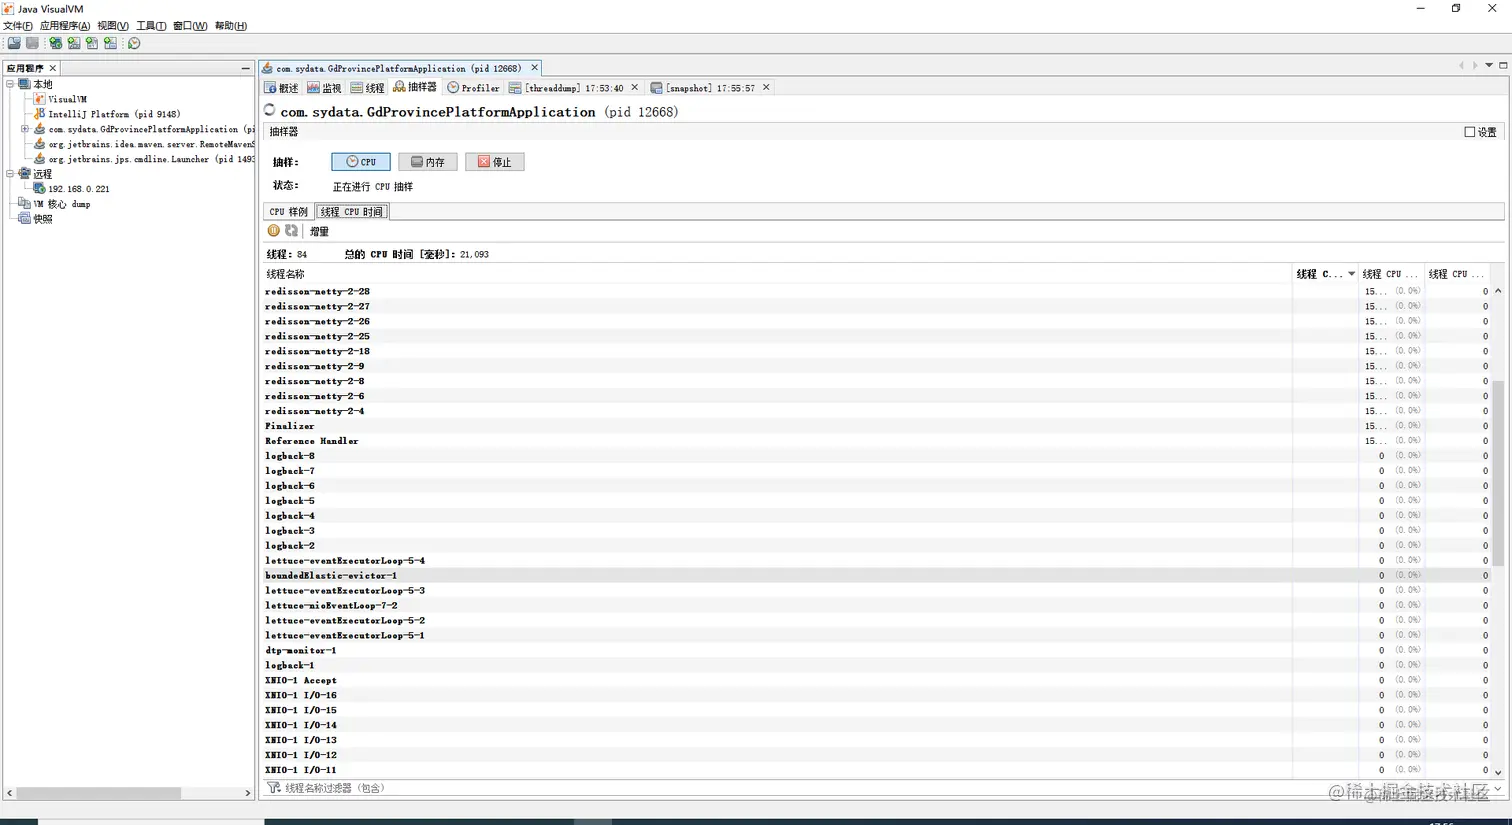Open the document tab list dropdown arrow
The height and width of the screenshot is (825, 1512).
(1489, 66)
